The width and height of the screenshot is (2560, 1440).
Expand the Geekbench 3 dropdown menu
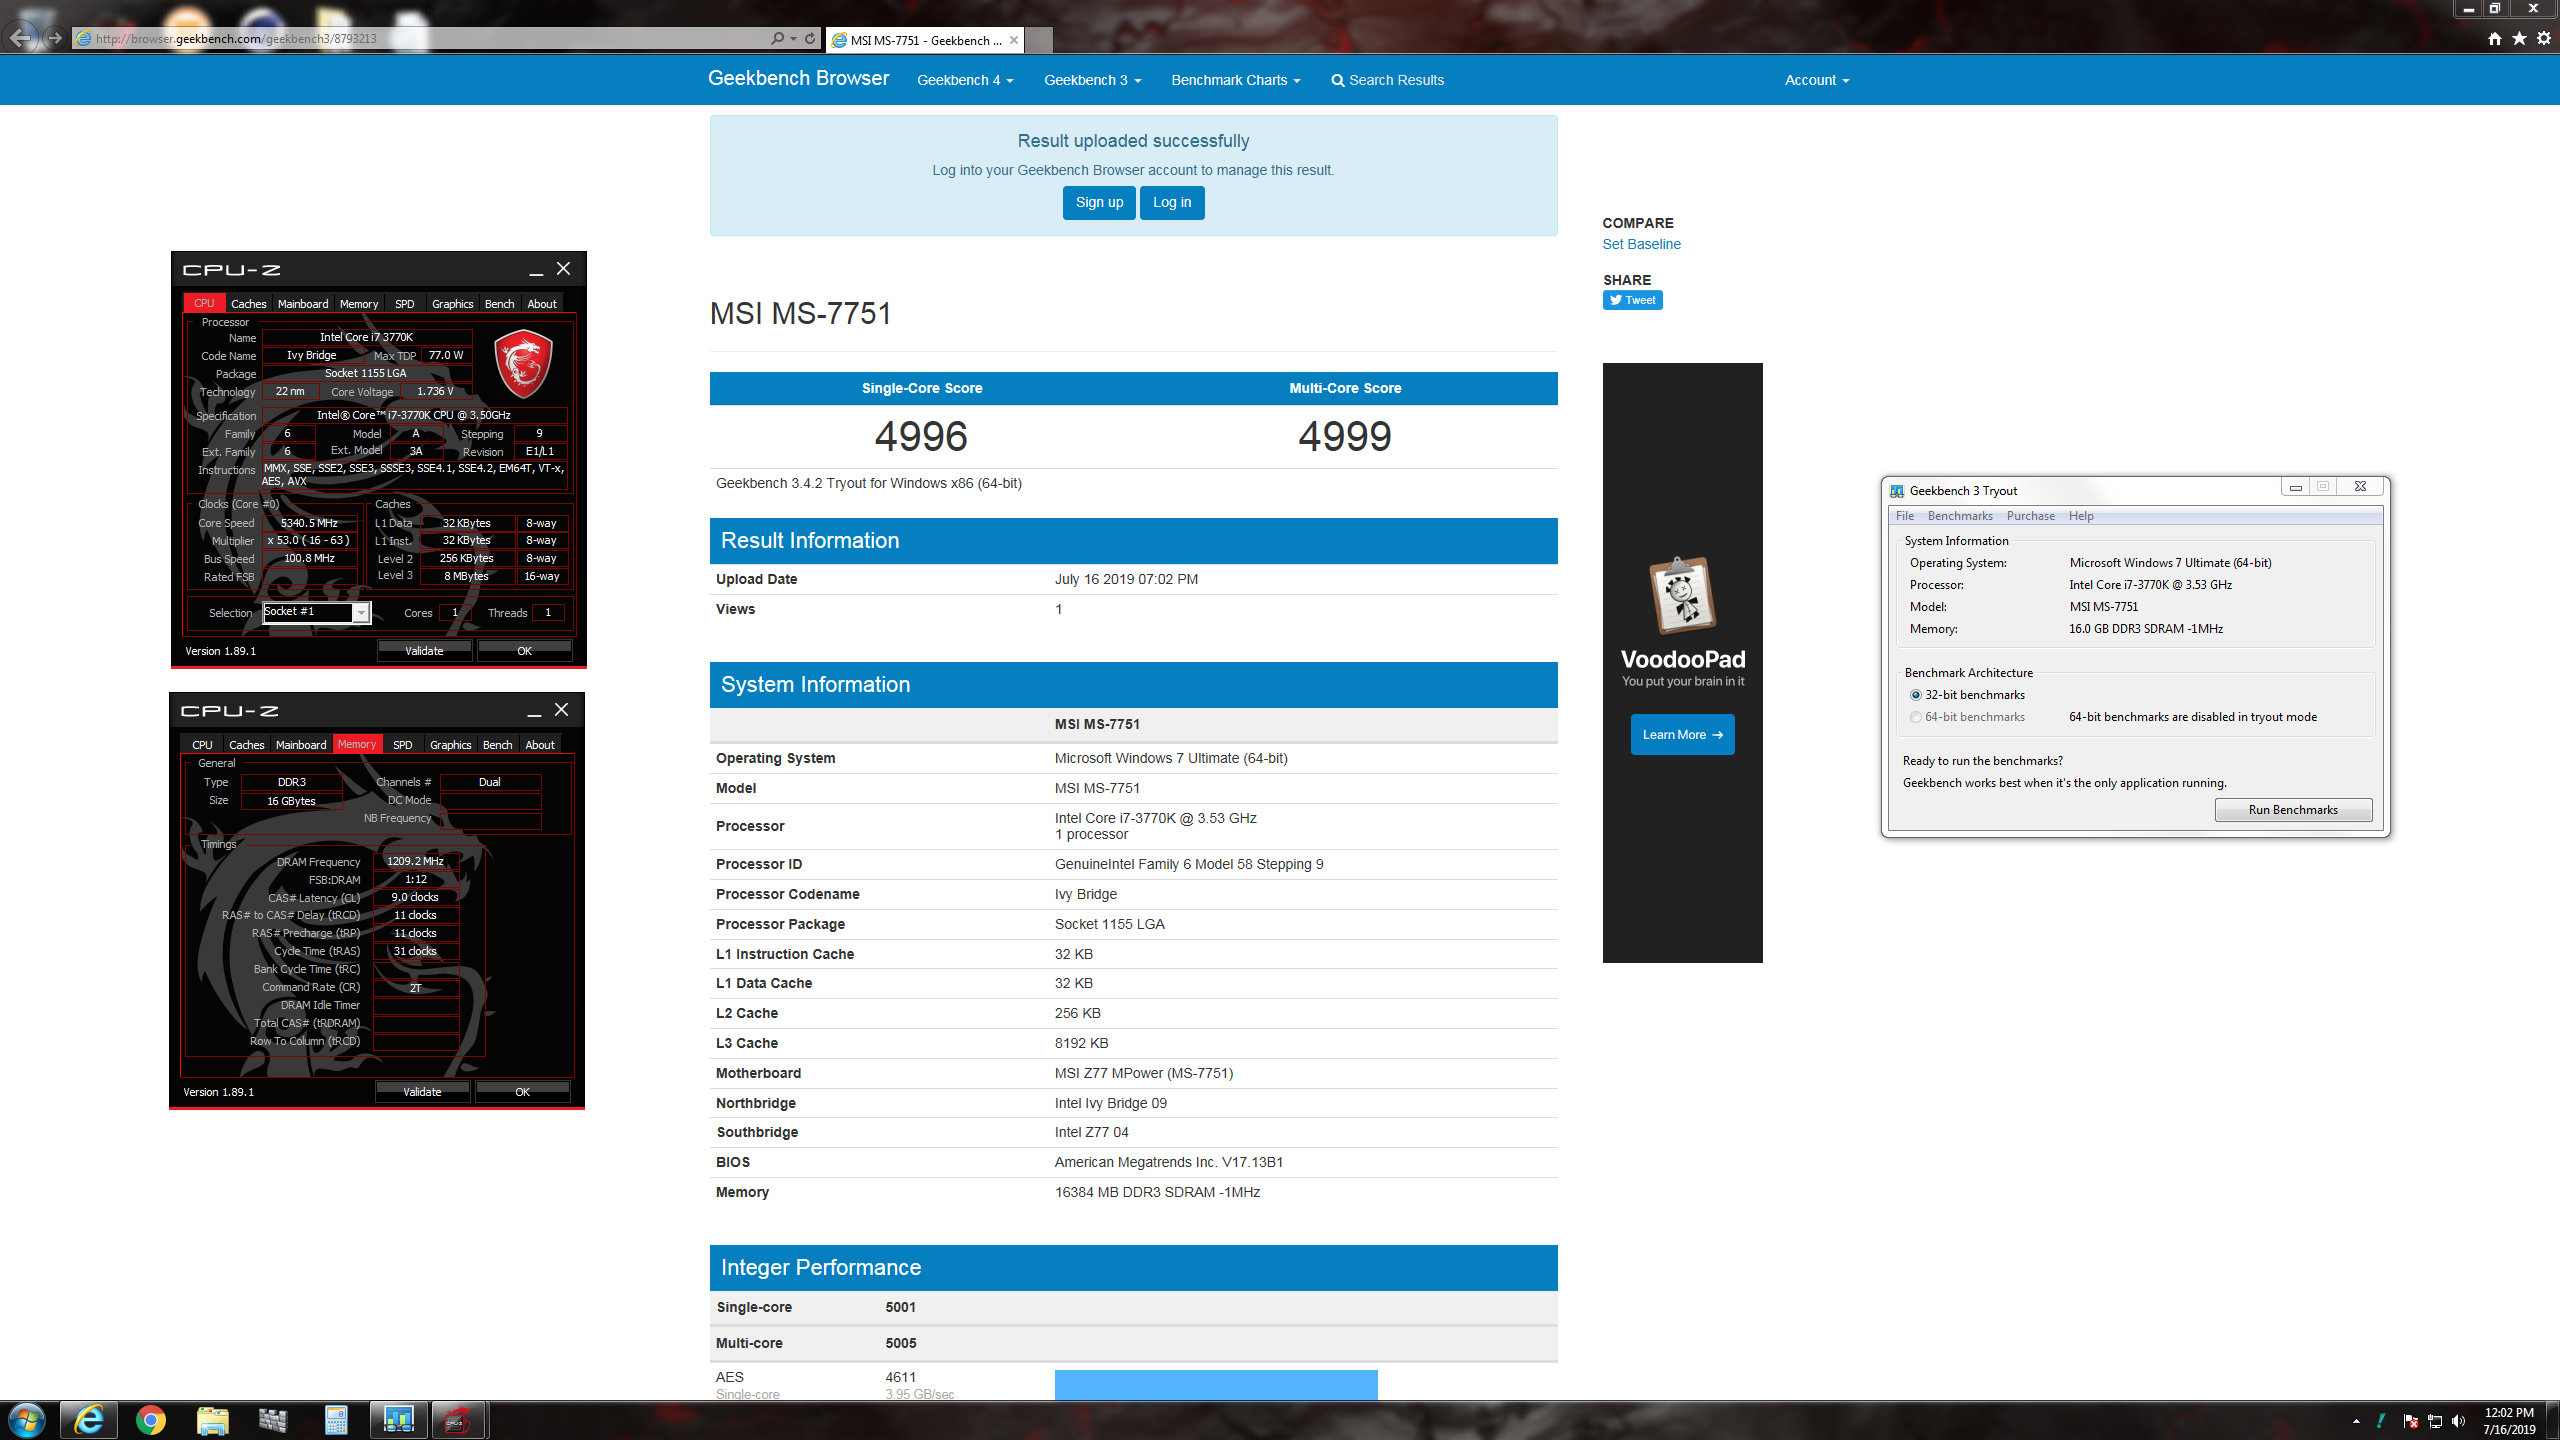(1092, 80)
